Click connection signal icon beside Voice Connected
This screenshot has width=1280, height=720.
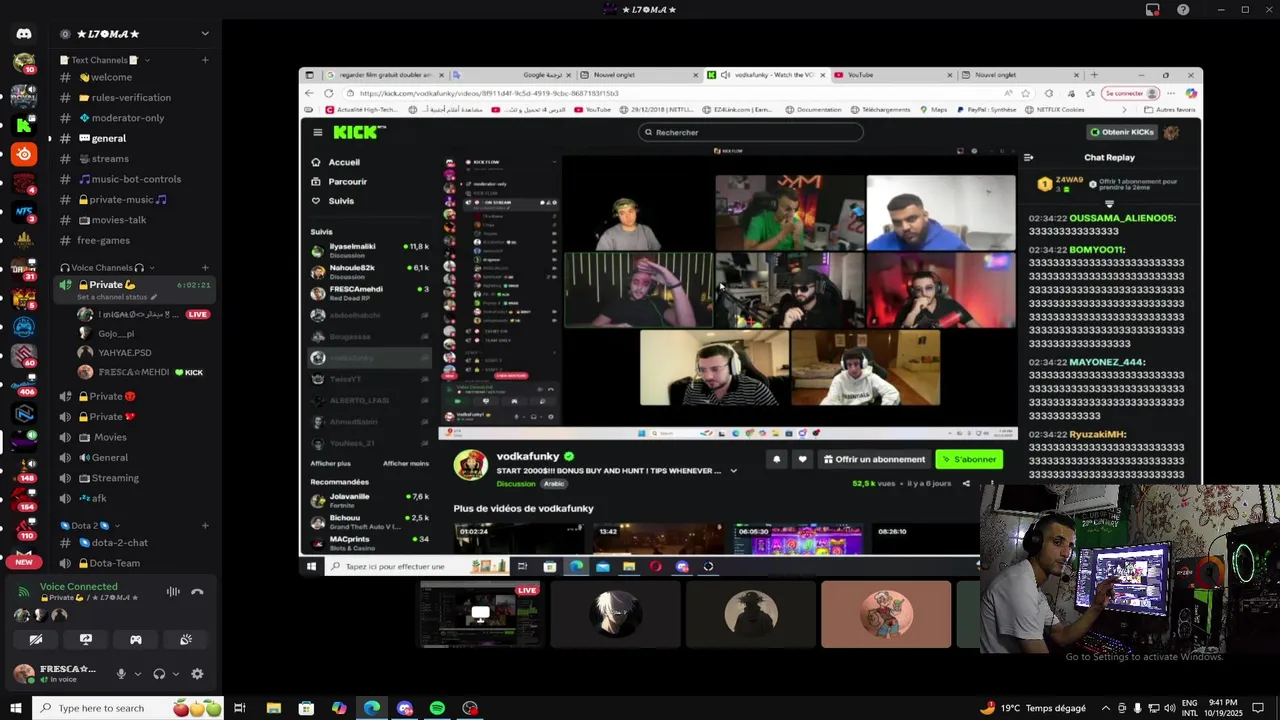tap(24, 592)
